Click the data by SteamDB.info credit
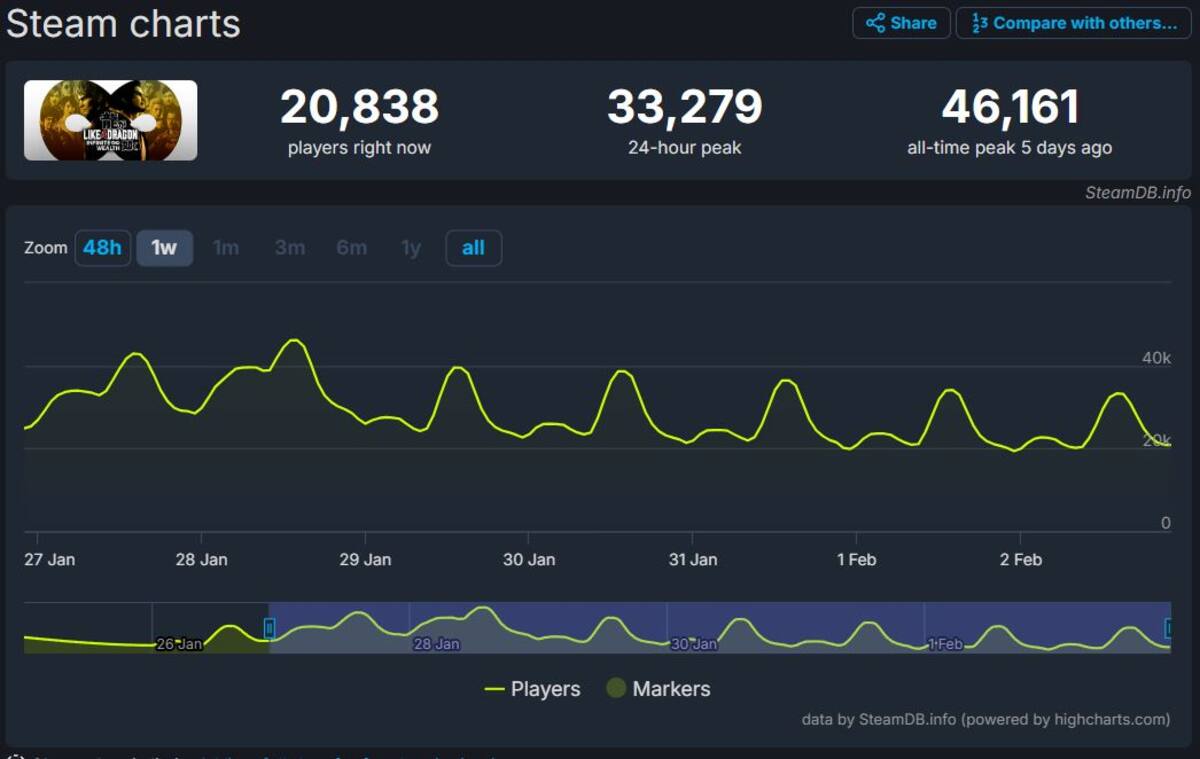 [x=986, y=719]
